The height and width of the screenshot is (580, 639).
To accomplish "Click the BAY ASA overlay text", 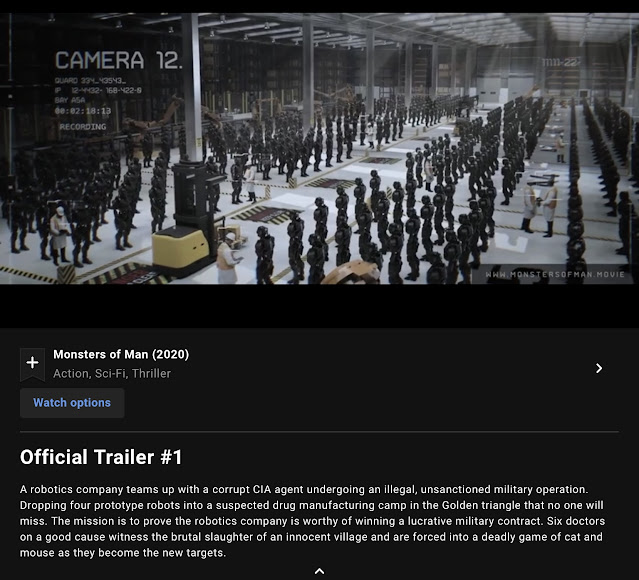I will (70, 100).
